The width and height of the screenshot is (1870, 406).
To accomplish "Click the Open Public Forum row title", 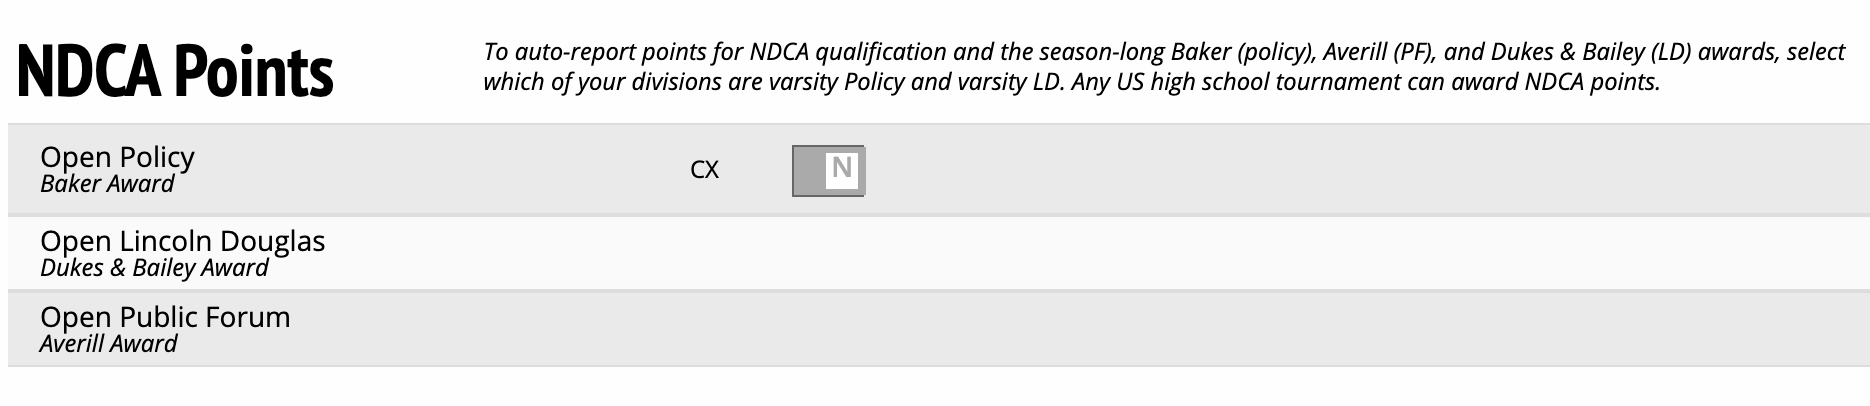I will point(165,317).
